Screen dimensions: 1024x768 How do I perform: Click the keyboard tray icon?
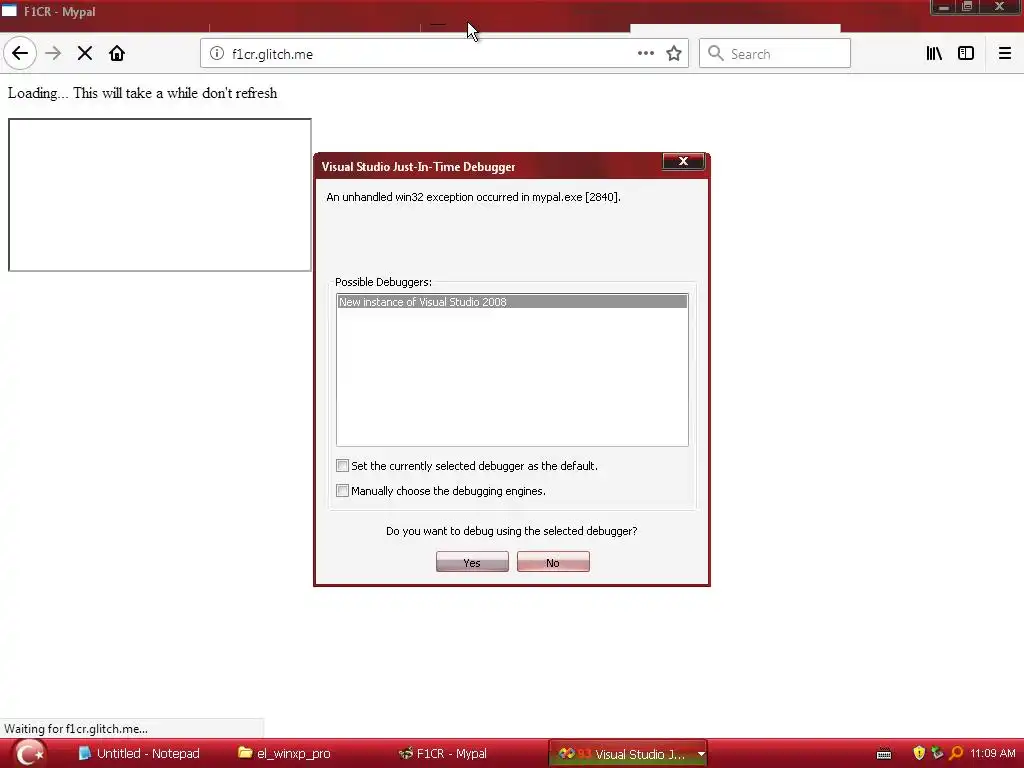pos(884,754)
